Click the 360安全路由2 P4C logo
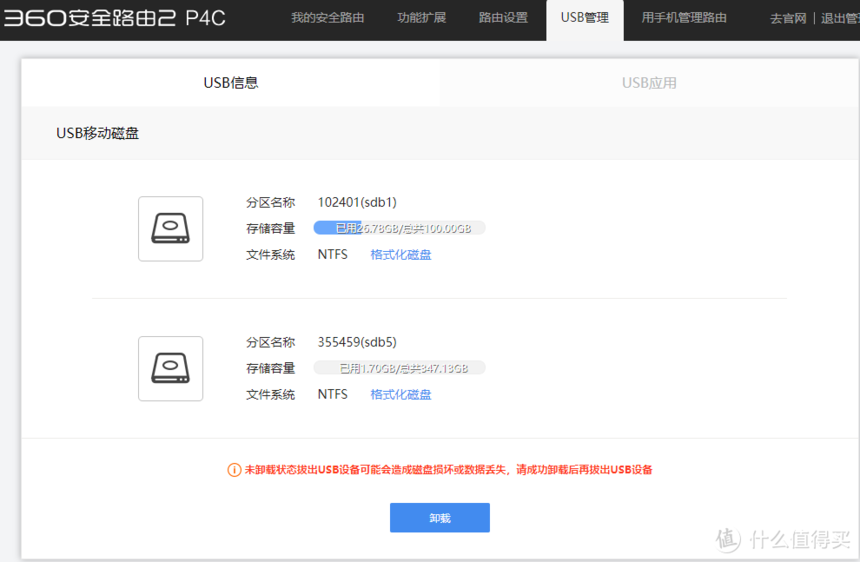The width and height of the screenshot is (860, 562). (115, 18)
